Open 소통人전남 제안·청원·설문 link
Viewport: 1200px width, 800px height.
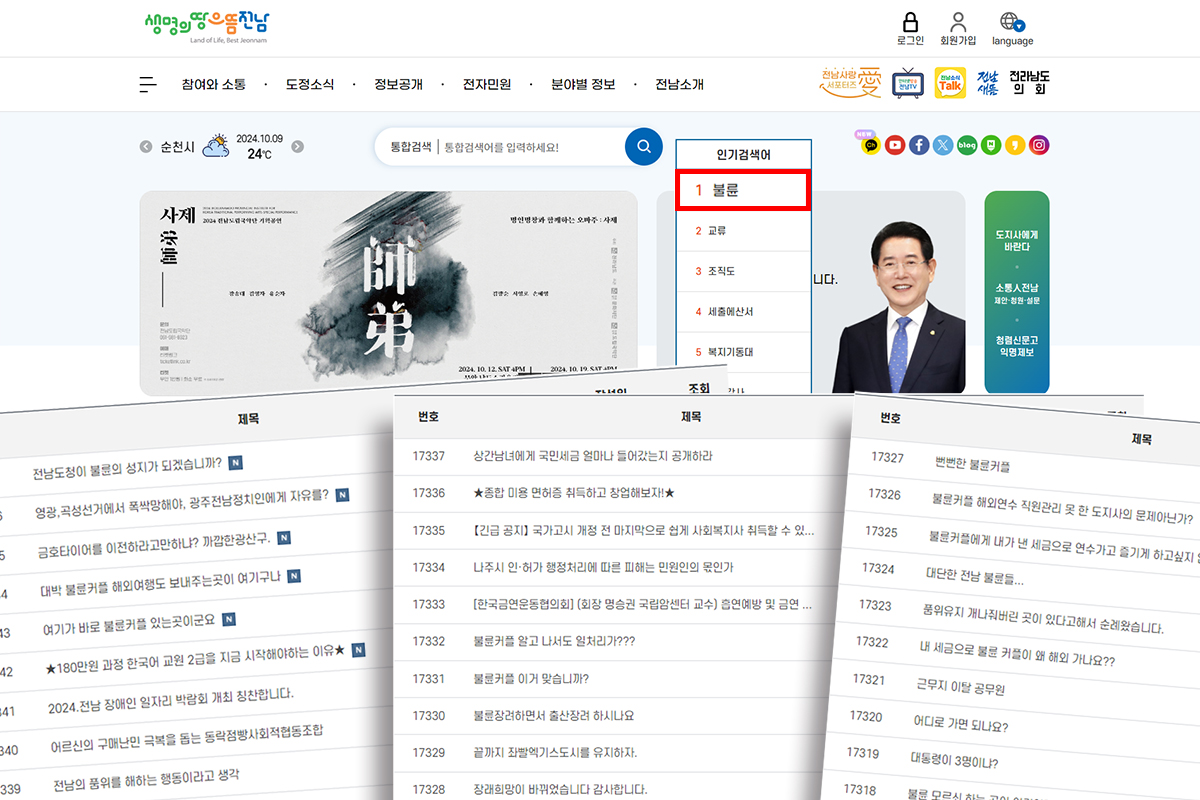[1017, 293]
